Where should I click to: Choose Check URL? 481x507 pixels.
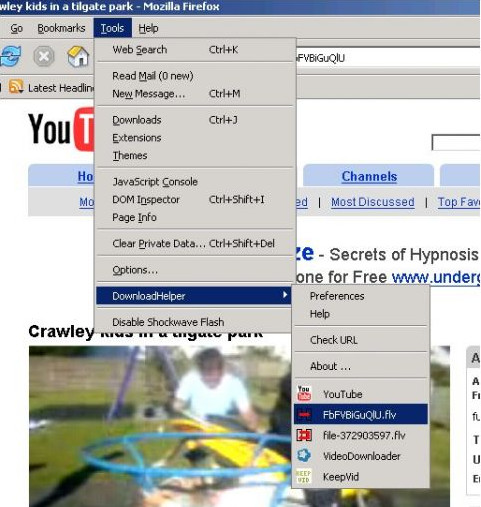[x=361, y=340]
